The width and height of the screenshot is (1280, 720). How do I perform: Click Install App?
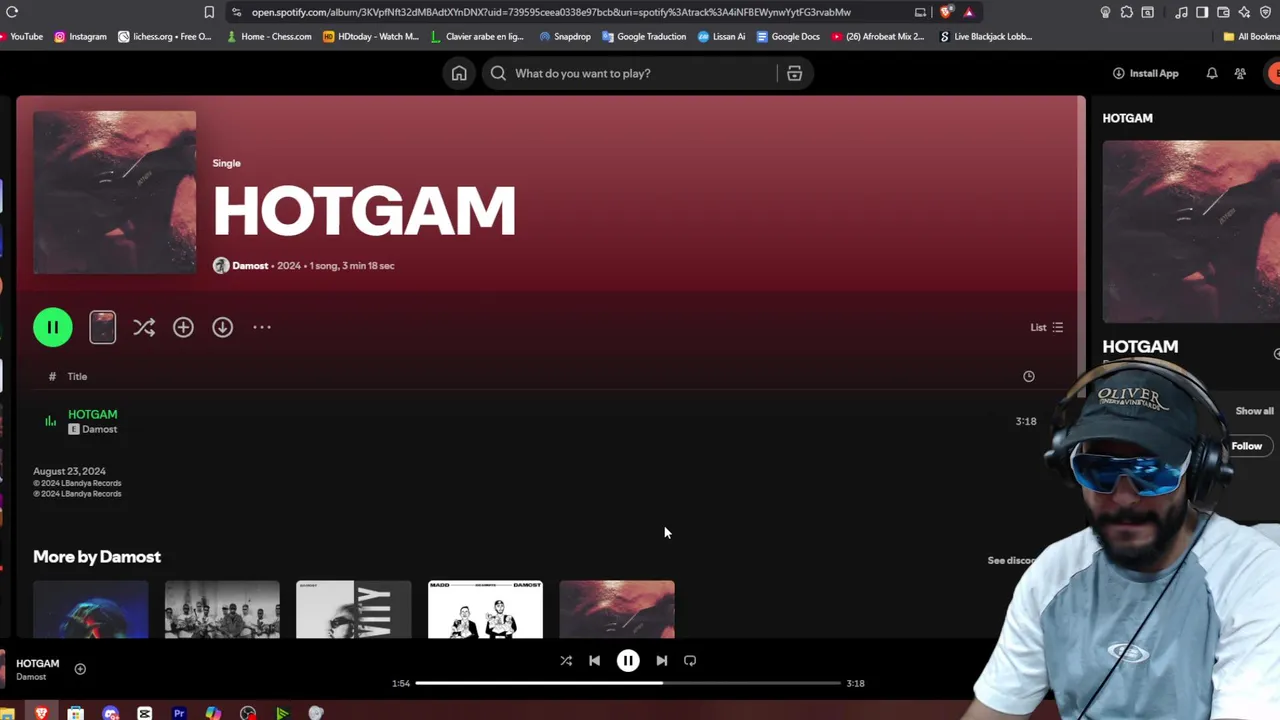tap(1146, 73)
